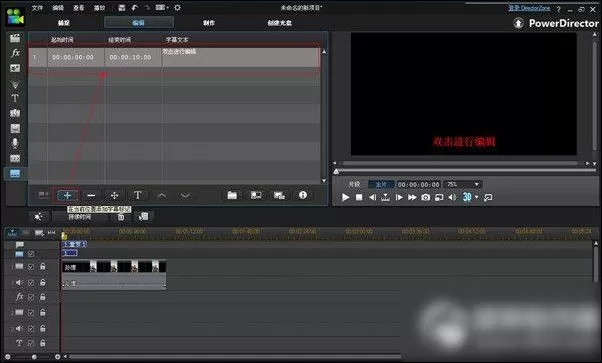Move subtitle down with the chevron
The height and width of the screenshot is (363, 602).
(x=185, y=196)
